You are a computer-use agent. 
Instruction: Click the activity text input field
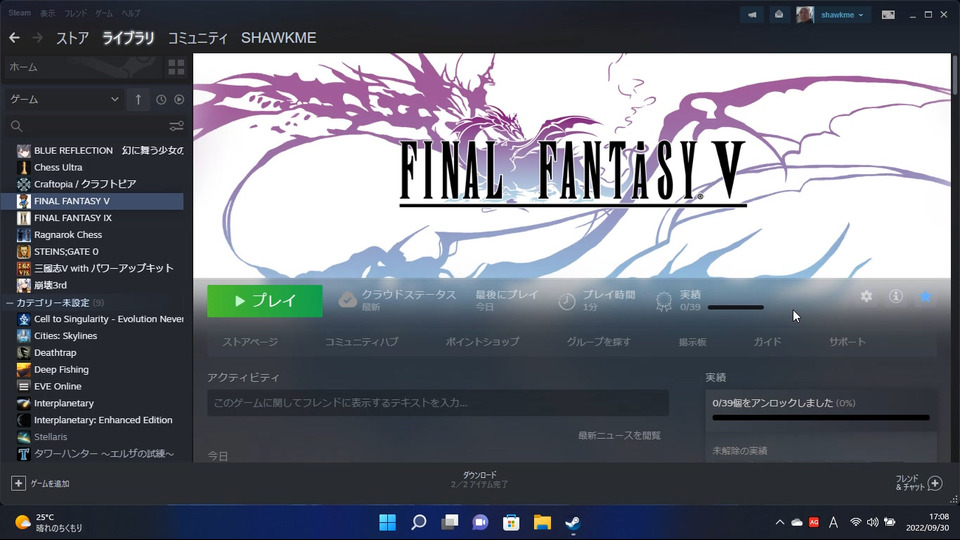coord(438,403)
